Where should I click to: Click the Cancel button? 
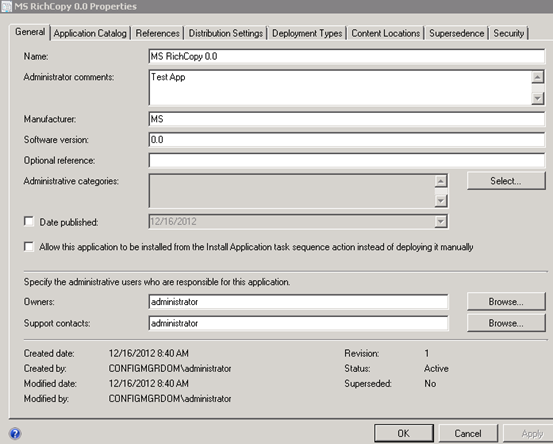click(468, 433)
